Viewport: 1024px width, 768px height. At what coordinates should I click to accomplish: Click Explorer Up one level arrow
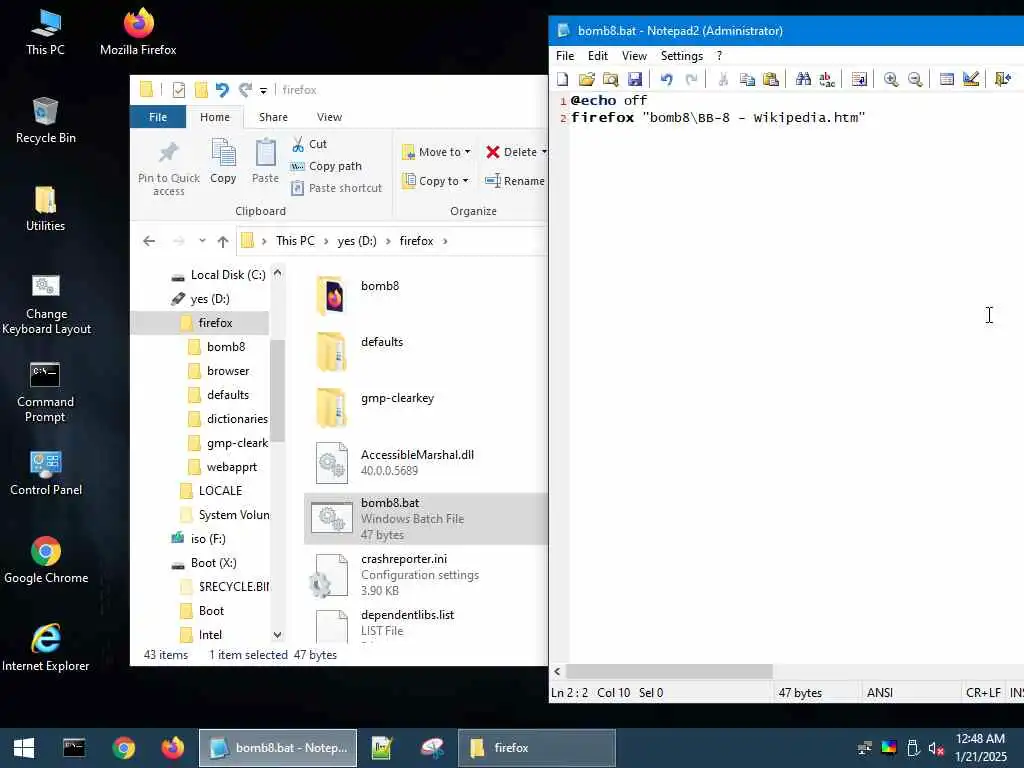pos(223,241)
